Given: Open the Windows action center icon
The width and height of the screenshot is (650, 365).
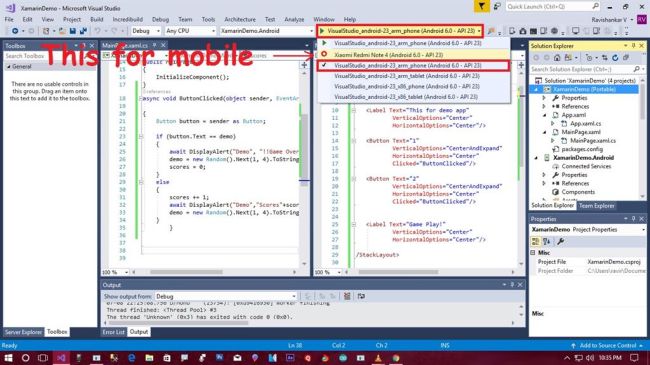Looking at the screenshot, I should (x=634, y=358).
